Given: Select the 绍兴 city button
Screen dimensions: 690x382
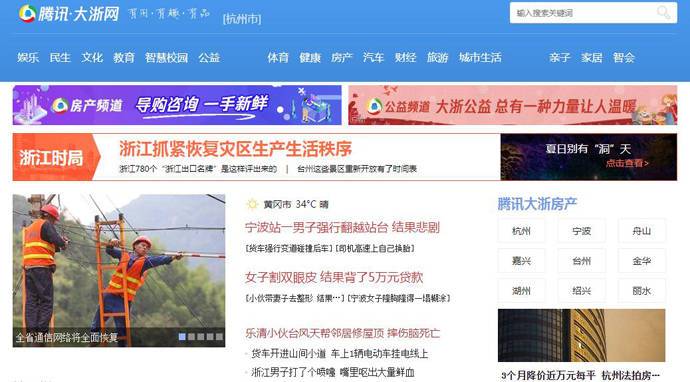Looking at the screenshot, I should pyautogui.click(x=581, y=291).
